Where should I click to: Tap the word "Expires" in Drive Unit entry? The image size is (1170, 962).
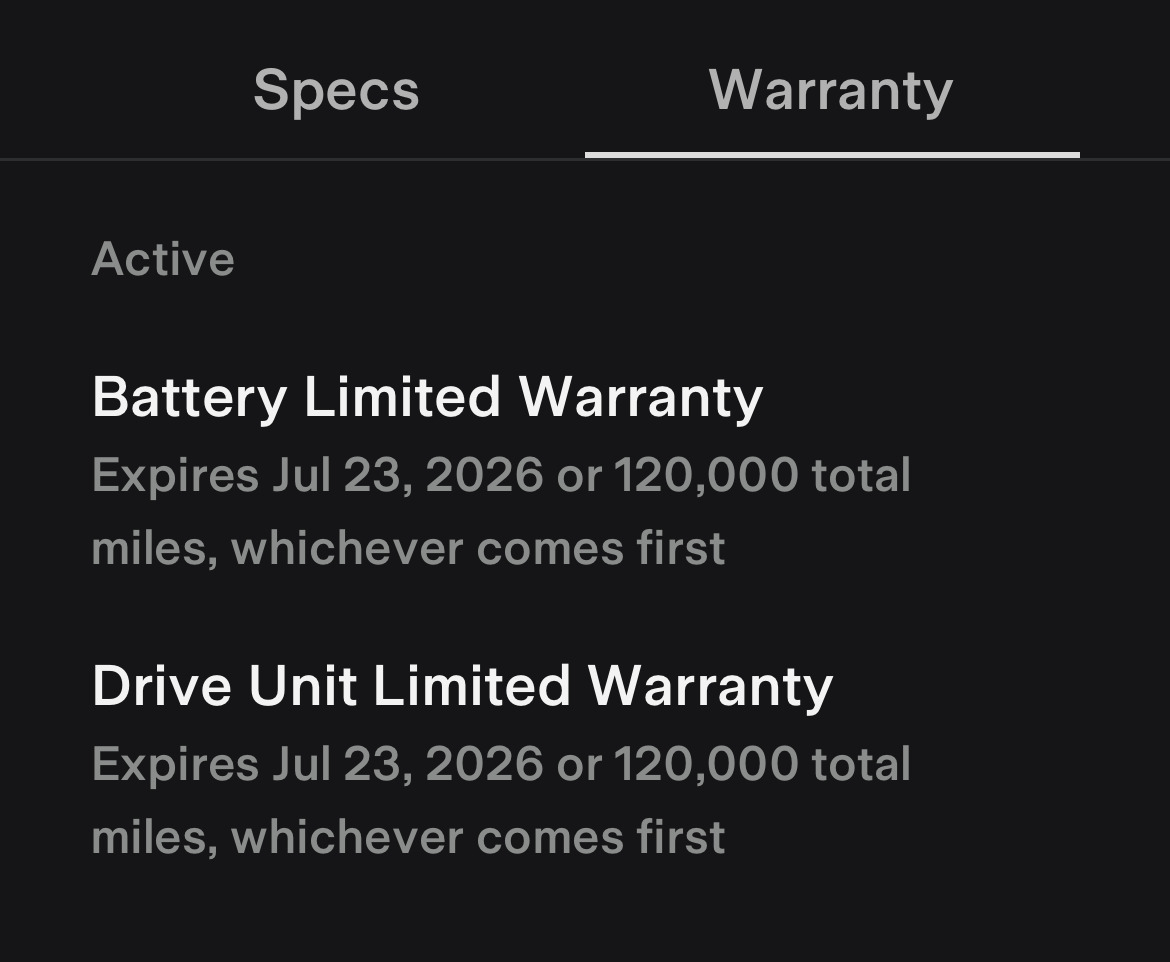175,765
